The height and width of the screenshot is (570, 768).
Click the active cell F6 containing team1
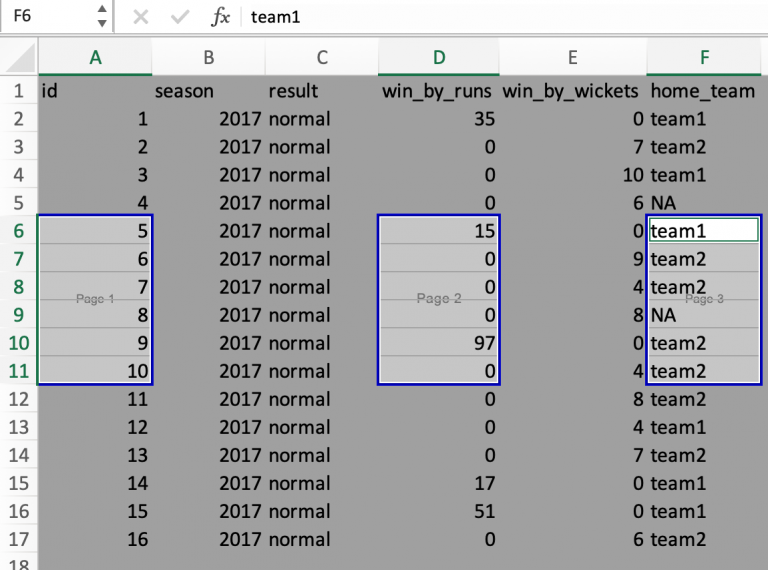704,231
